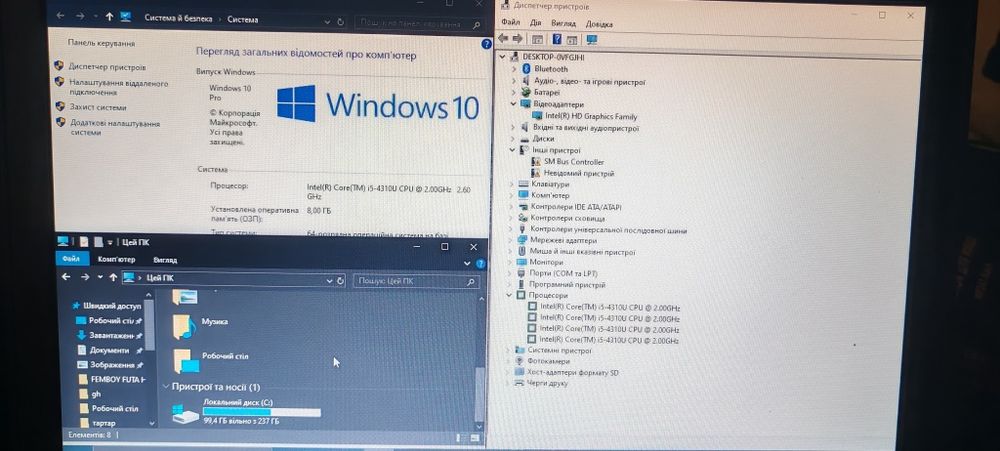
Task: Click the Система й безпека breadcrumb
Action: coord(179,19)
